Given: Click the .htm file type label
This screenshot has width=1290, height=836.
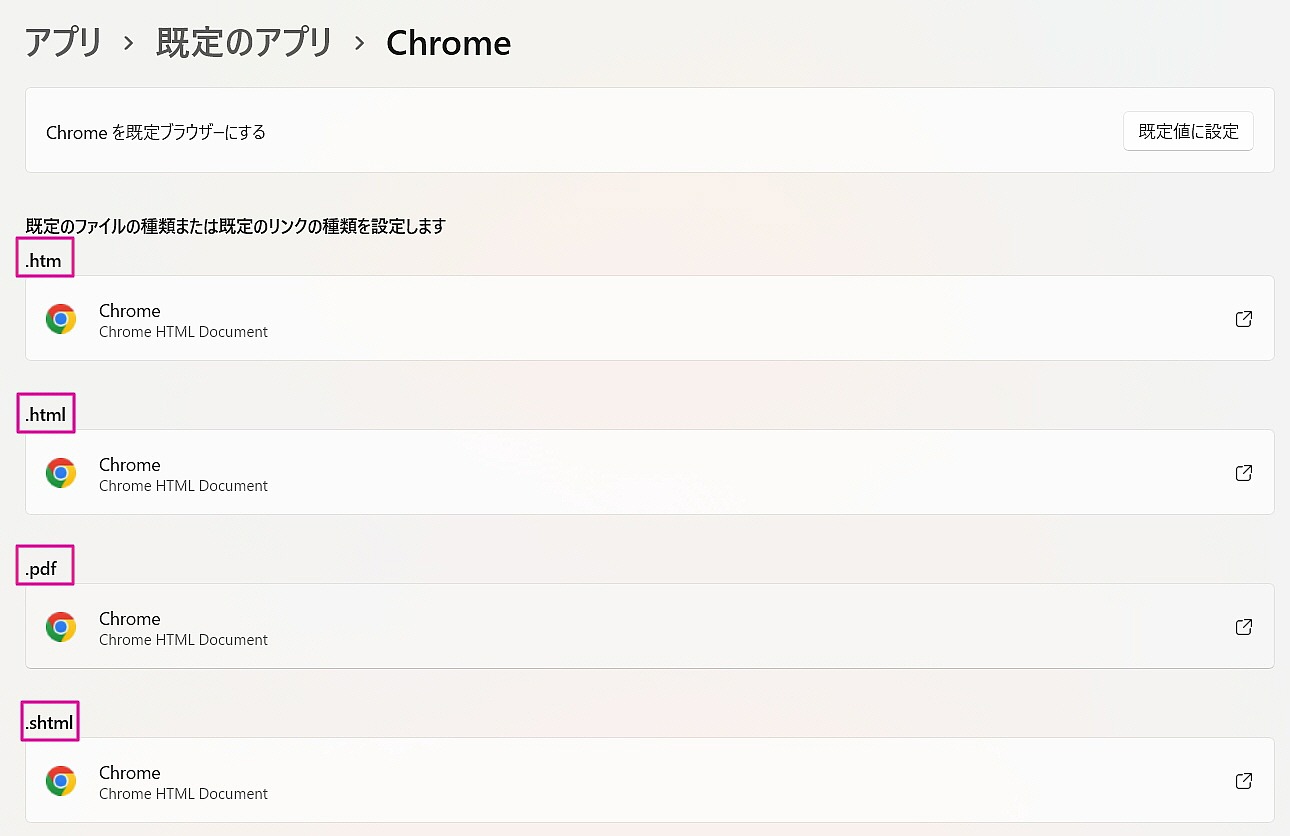Looking at the screenshot, I should [x=44, y=262].
